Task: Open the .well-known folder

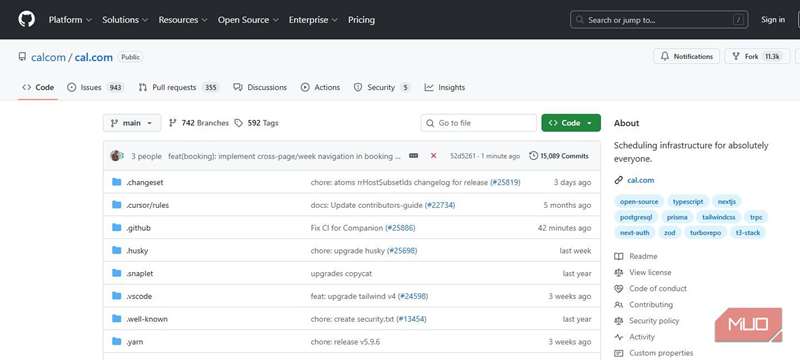Action: 147,319
